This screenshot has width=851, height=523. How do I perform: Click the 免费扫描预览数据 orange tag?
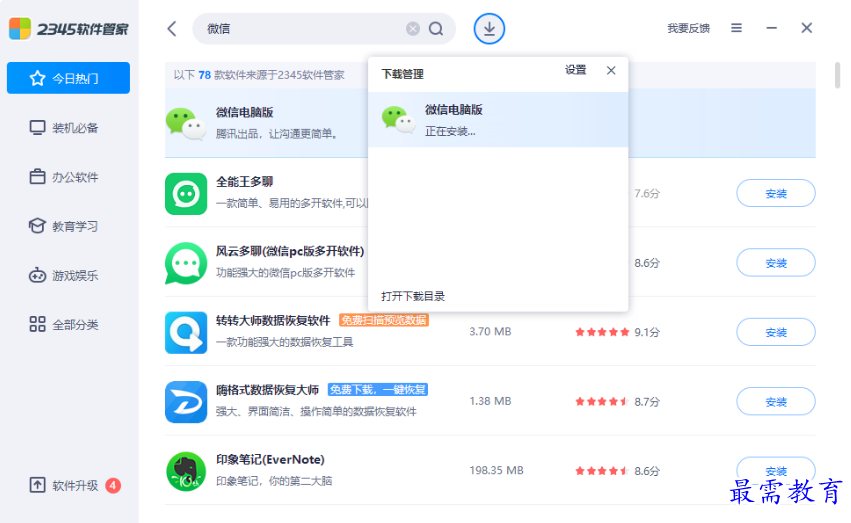(384, 320)
